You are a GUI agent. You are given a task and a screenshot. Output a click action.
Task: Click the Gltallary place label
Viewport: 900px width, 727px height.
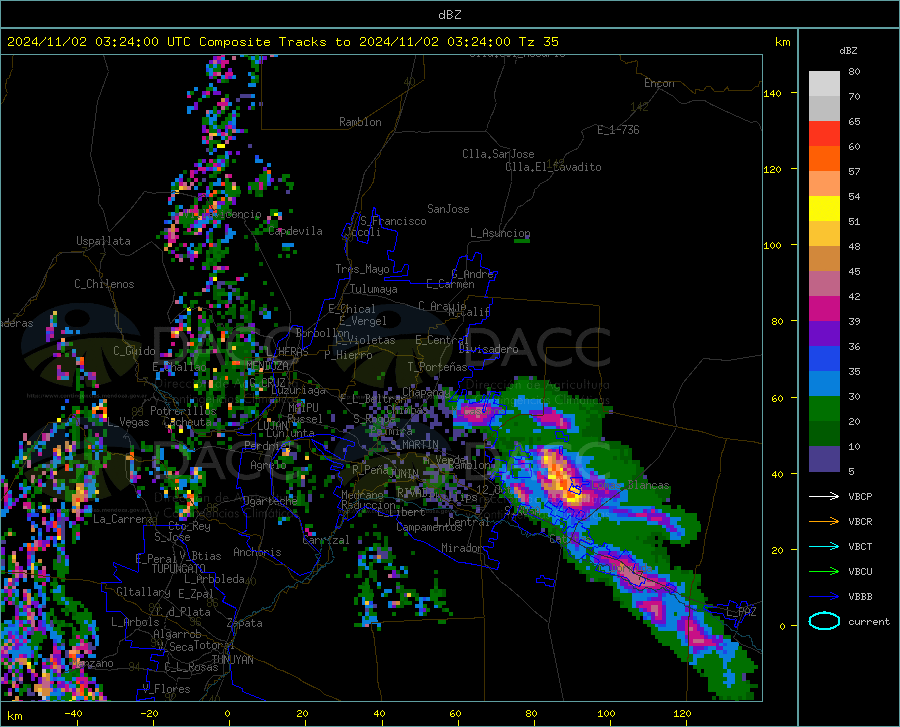pyautogui.click(x=143, y=592)
